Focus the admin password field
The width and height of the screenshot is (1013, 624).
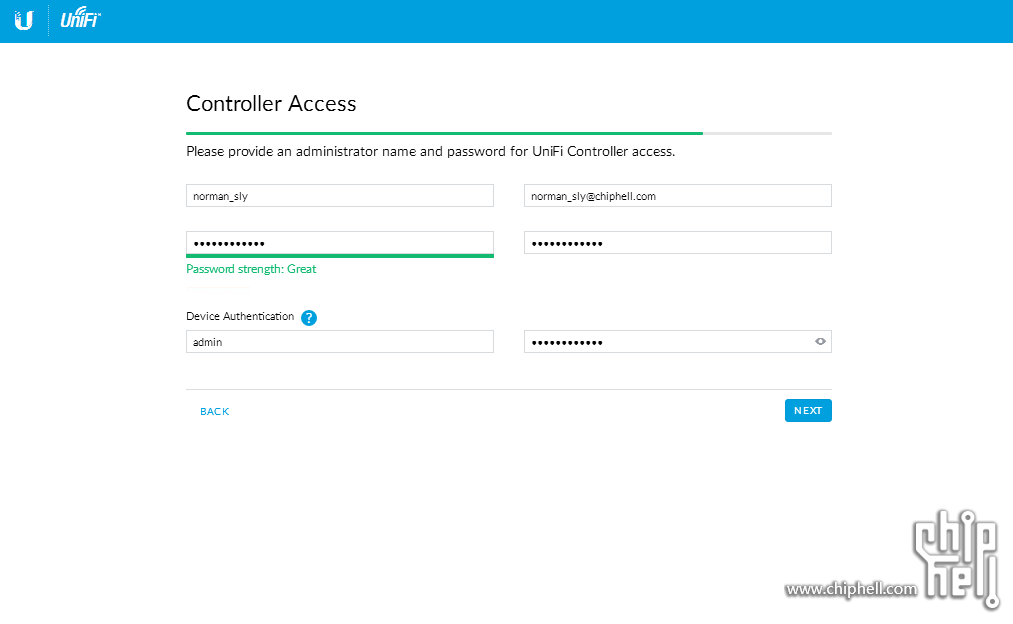coord(340,244)
